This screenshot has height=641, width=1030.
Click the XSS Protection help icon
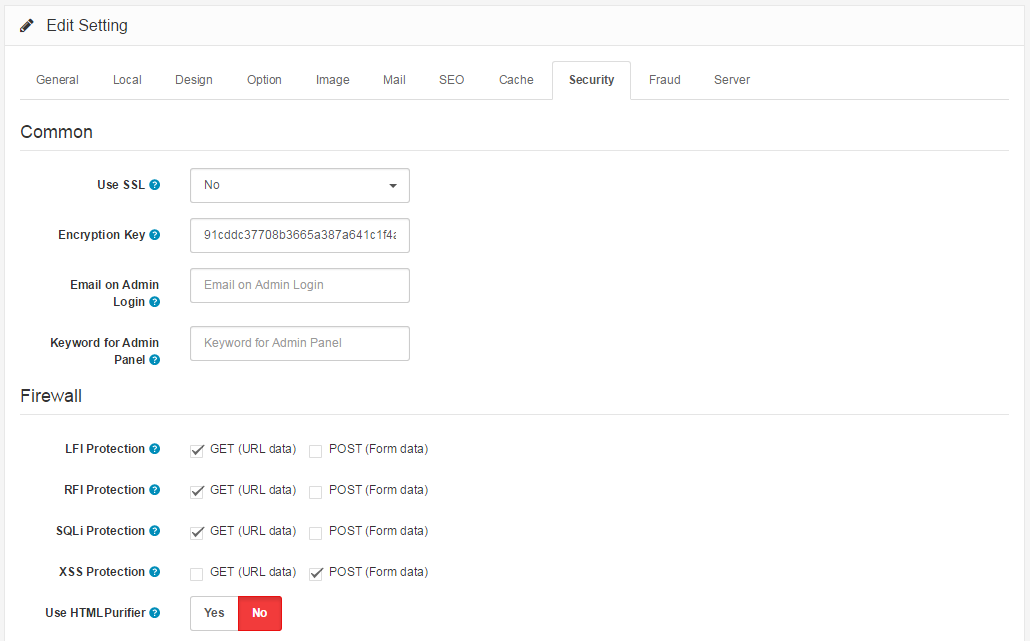[x=154, y=572]
